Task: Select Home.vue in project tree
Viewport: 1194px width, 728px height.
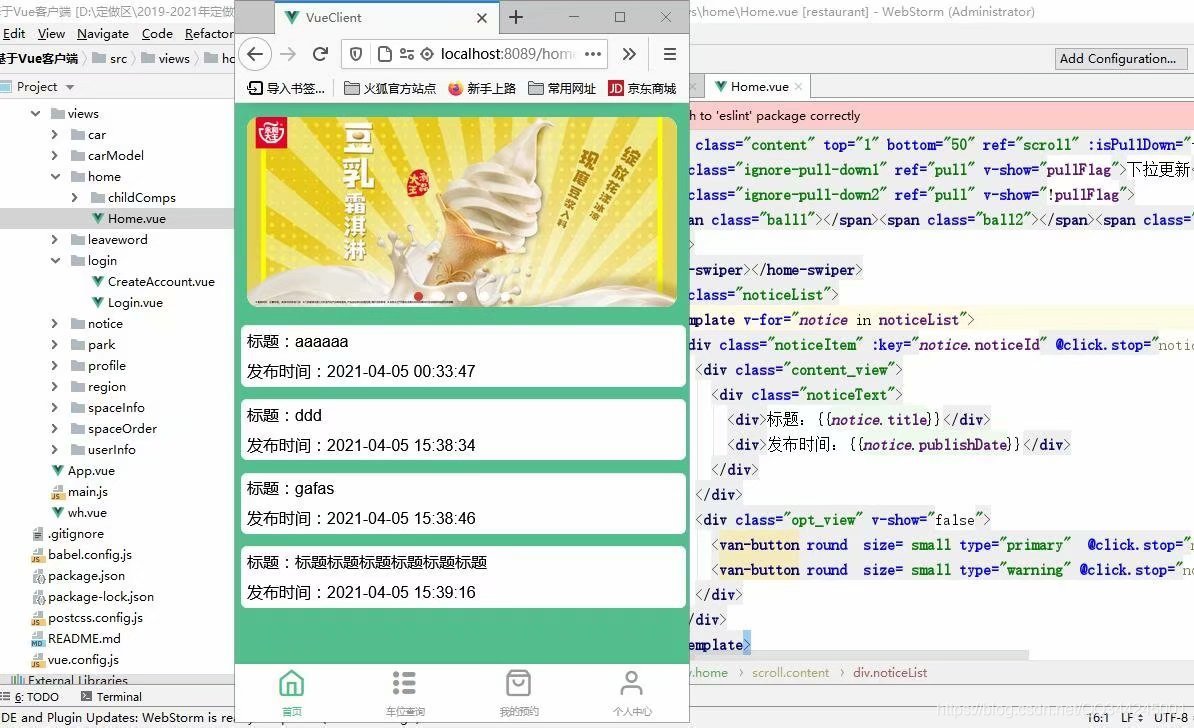Action: pyautogui.click(x=129, y=219)
